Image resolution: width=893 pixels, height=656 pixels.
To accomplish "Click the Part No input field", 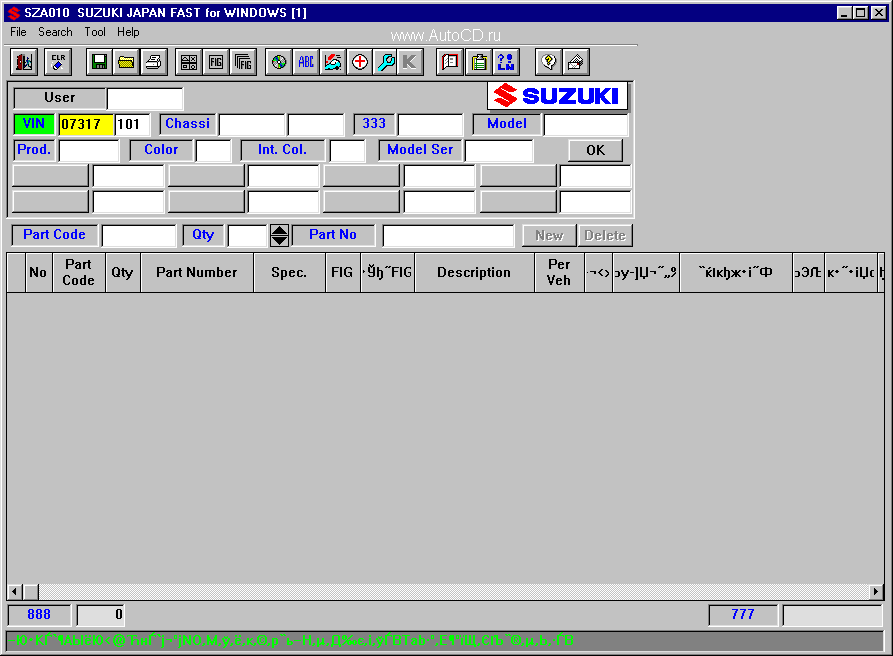I will [449, 235].
